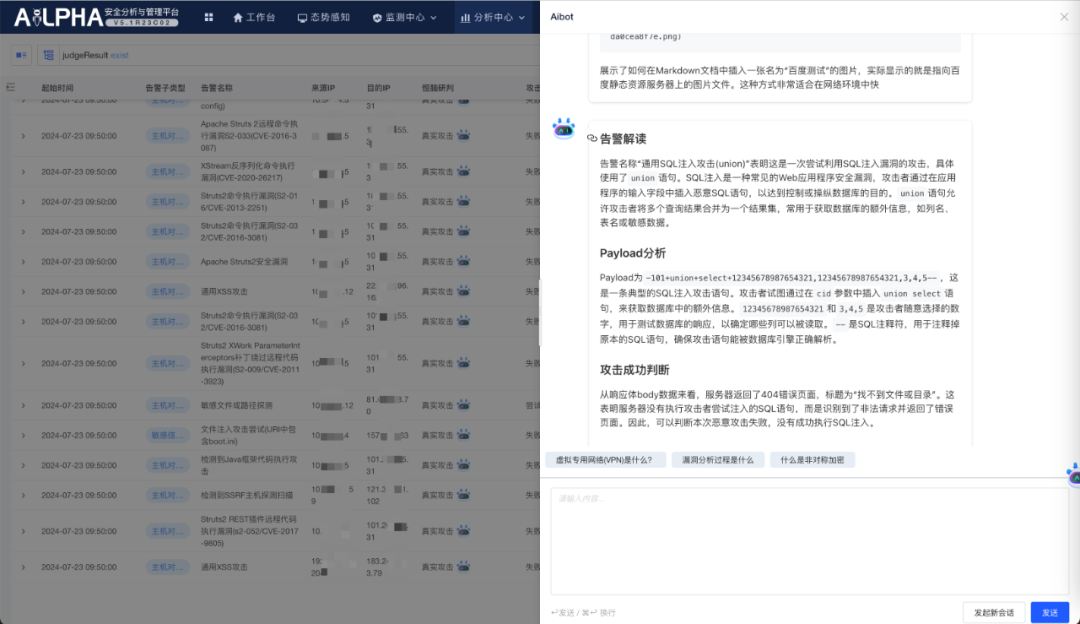This screenshot has width=1080, height=624.
Task: Open the 监测中心 dropdown menu
Action: point(406,17)
